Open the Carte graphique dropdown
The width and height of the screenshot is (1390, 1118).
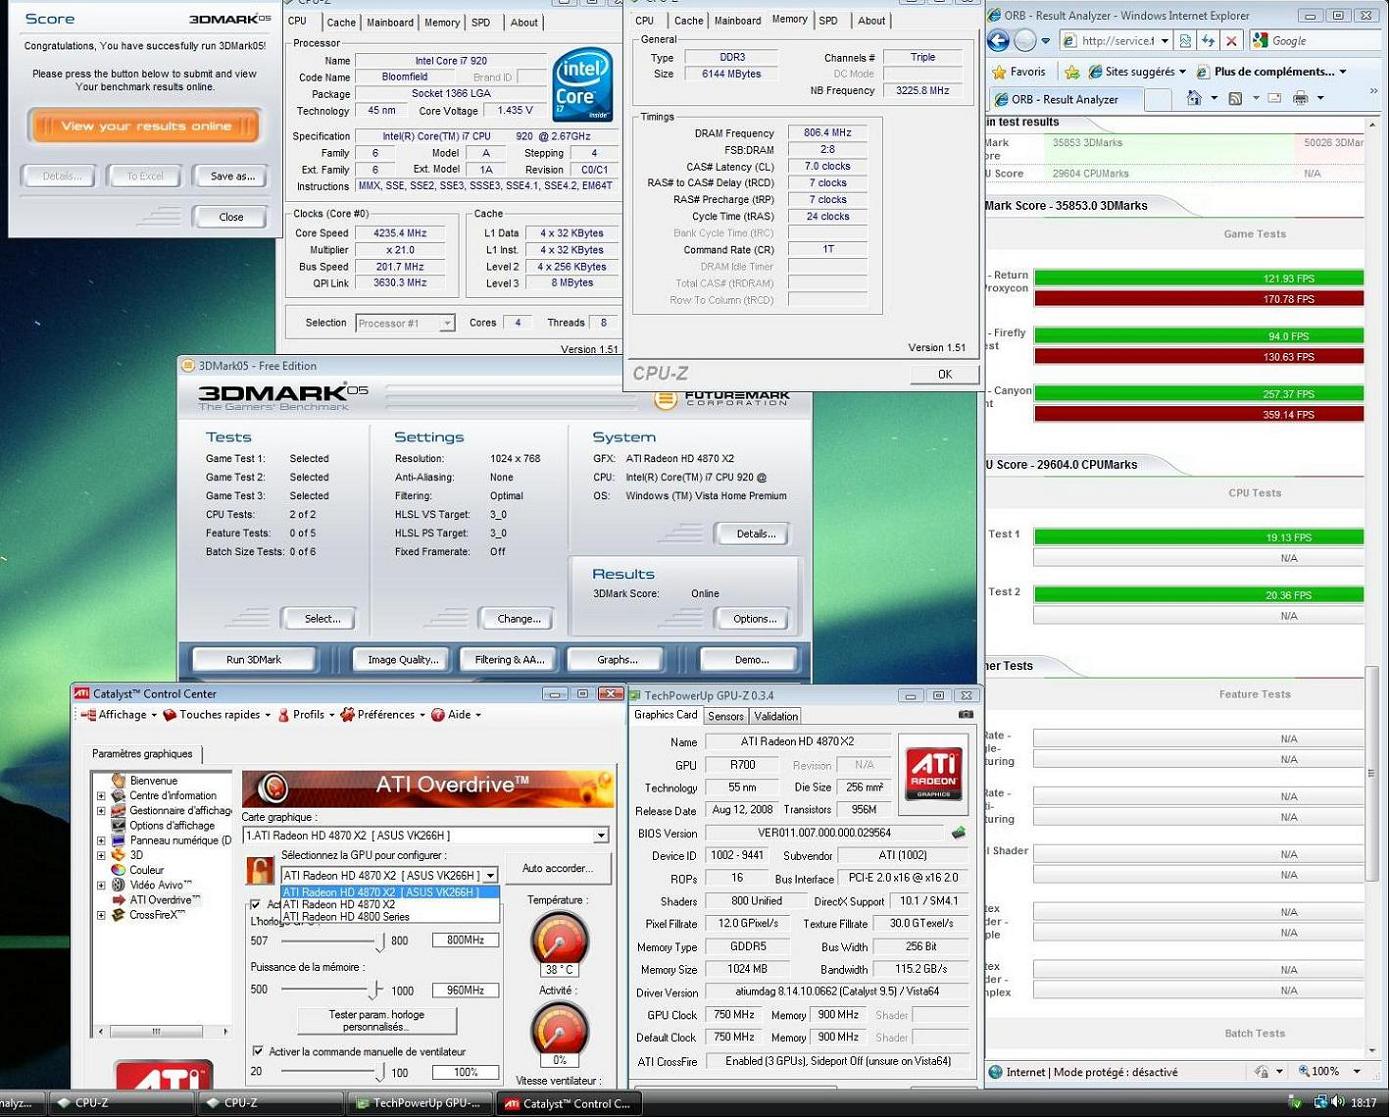[x=600, y=835]
